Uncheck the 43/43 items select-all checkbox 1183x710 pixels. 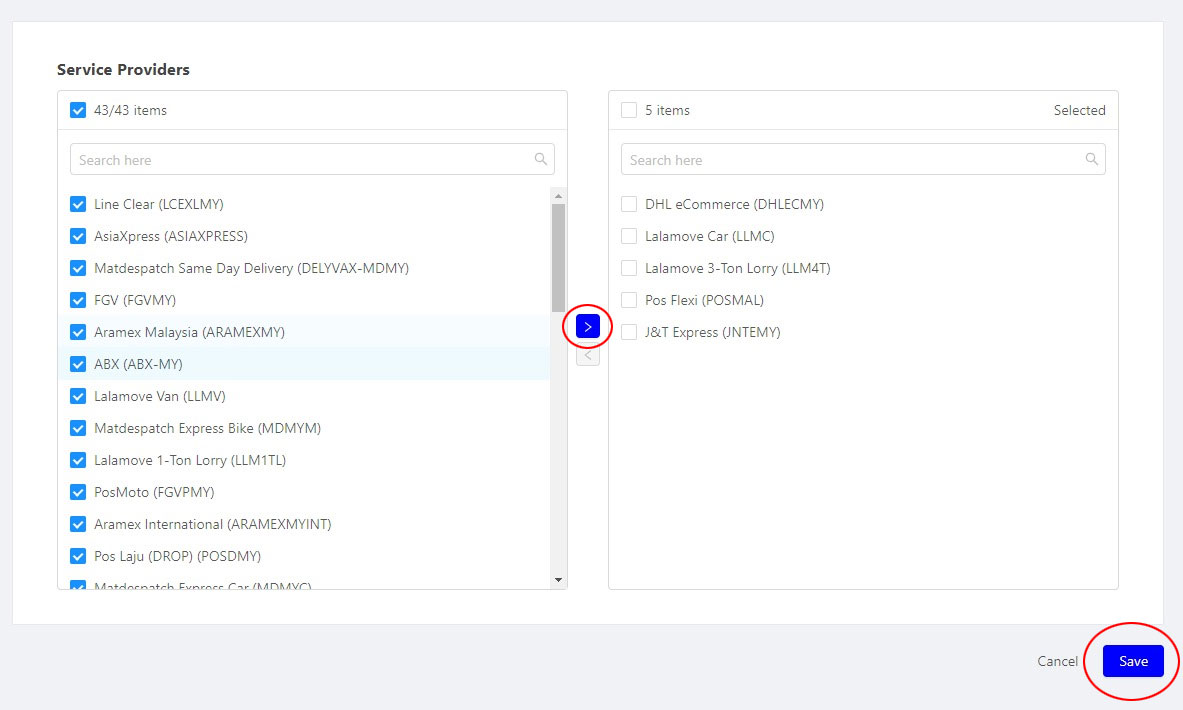(x=78, y=110)
